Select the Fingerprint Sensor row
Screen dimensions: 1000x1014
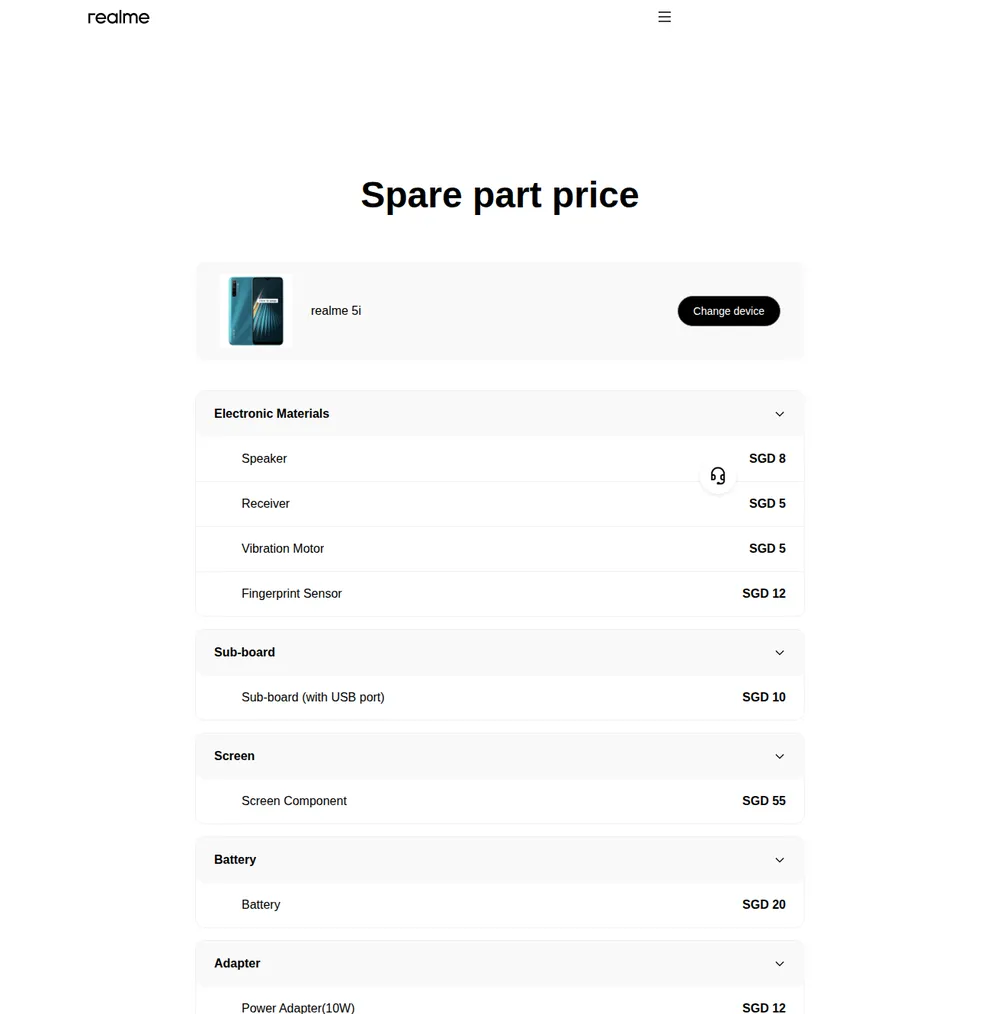tap(499, 594)
